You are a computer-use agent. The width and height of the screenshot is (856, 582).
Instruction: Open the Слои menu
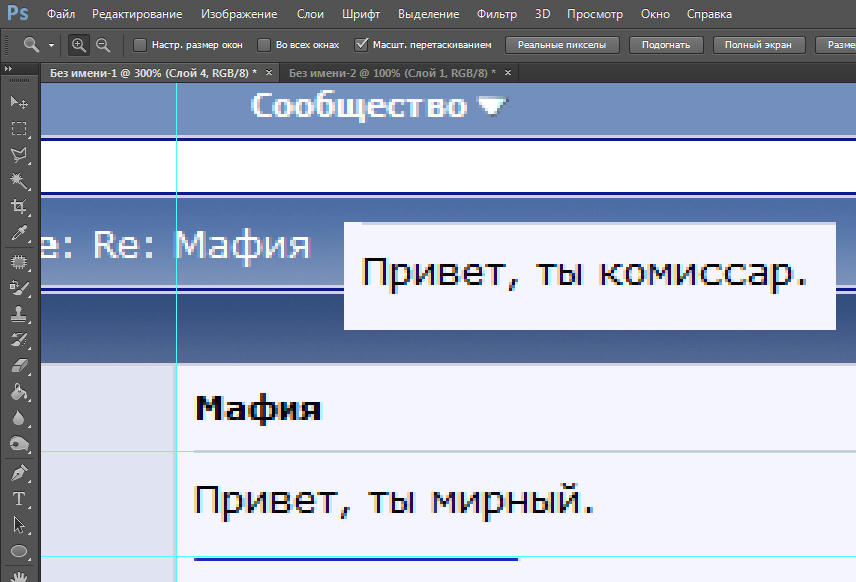(310, 14)
